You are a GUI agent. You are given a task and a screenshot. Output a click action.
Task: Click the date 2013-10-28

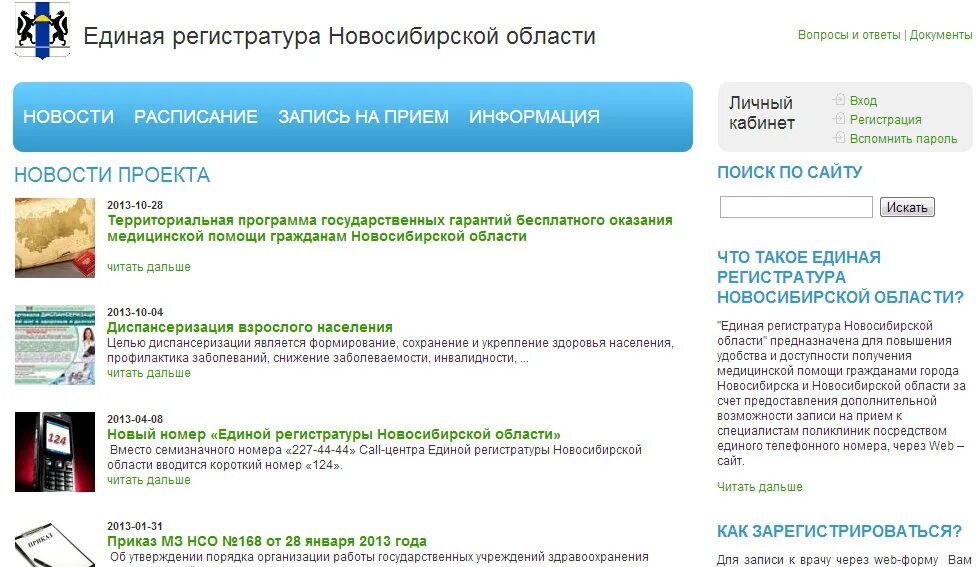135,205
